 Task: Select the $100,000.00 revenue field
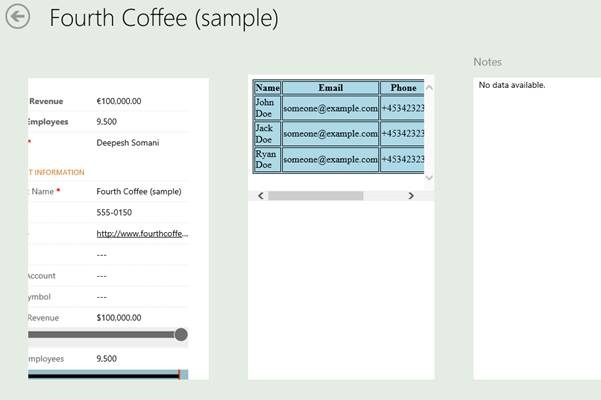click(x=119, y=318)
